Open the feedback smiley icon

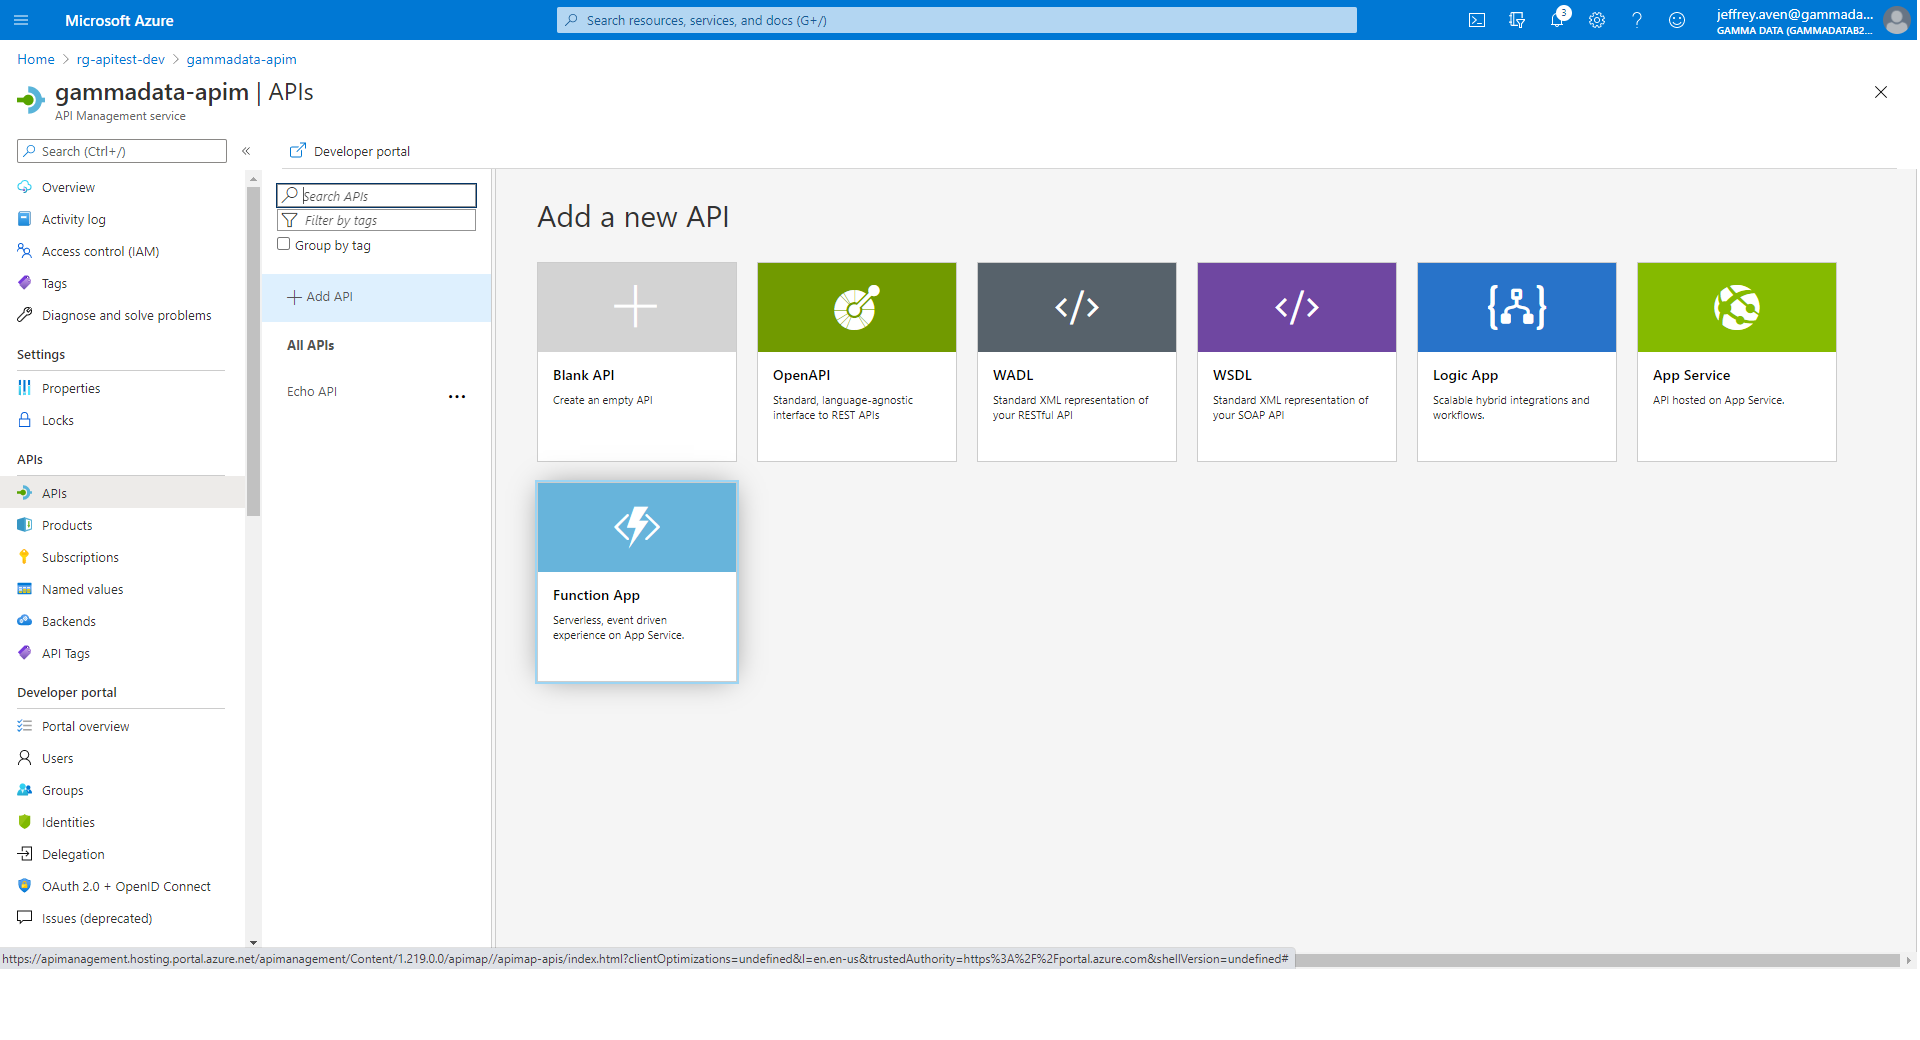[x=1677, y=20]
